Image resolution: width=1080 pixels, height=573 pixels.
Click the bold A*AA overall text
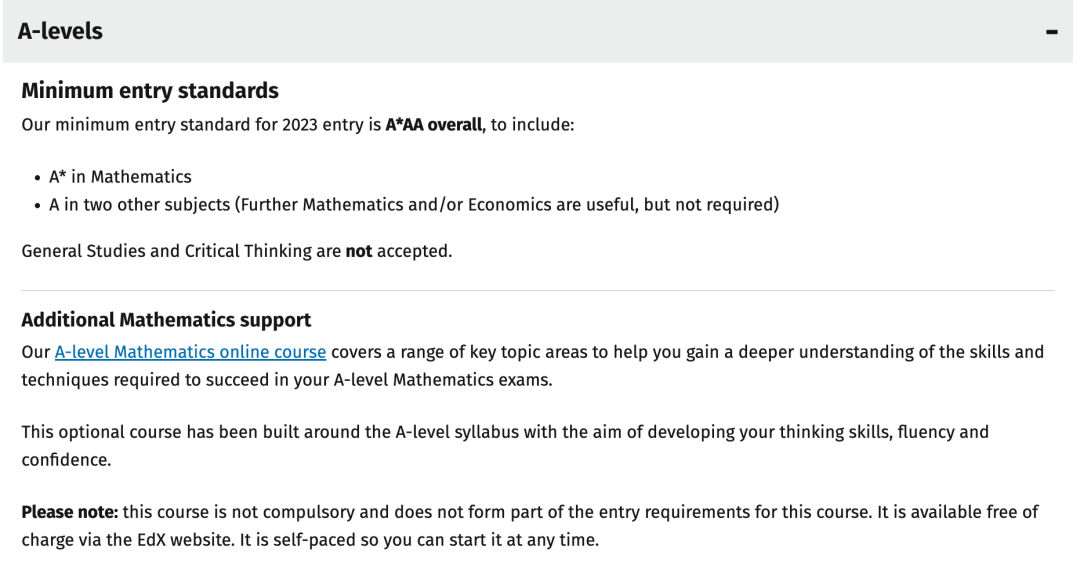tap(434, 125)
